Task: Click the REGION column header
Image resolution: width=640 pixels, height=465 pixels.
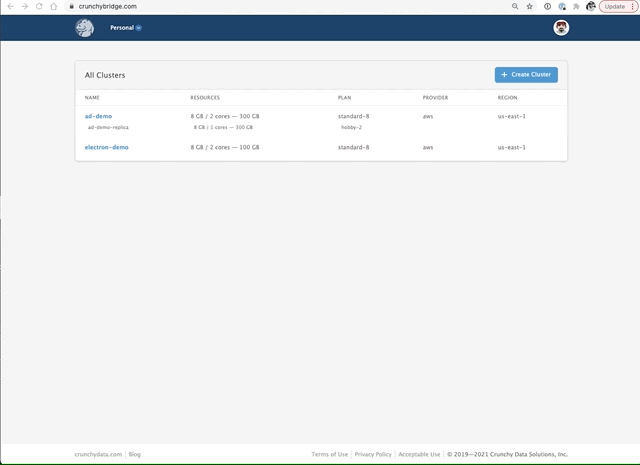Action: click(507, 98)
